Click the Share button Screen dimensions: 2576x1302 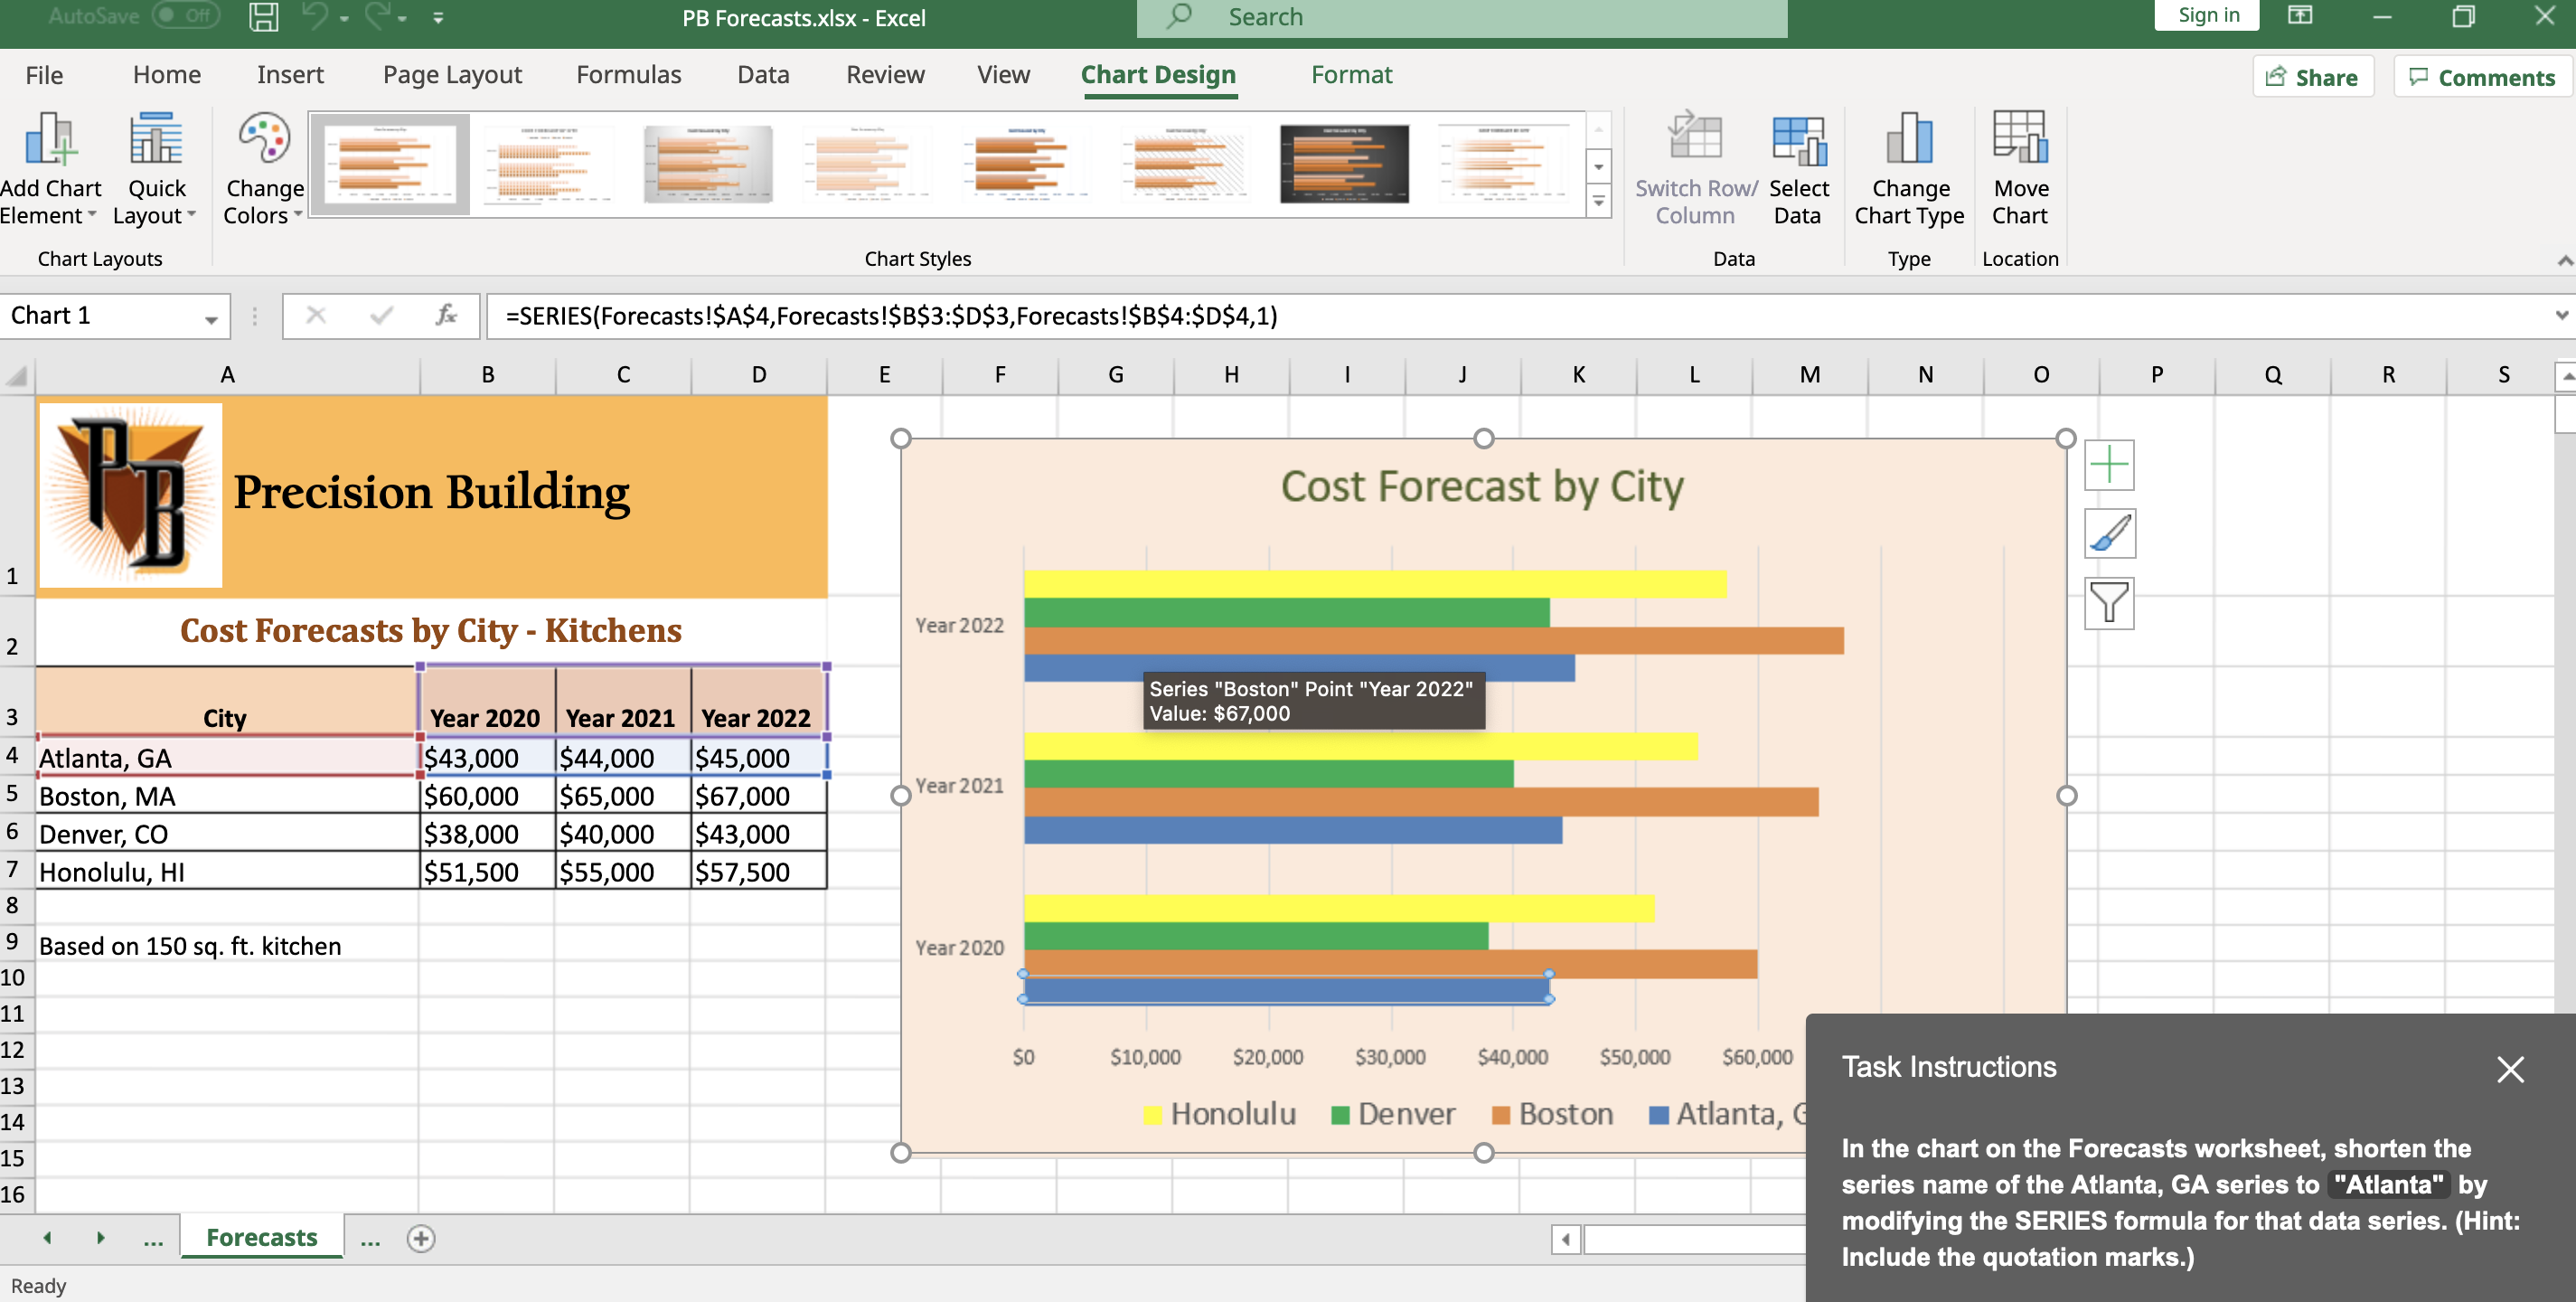click(x=2312, y=77)
